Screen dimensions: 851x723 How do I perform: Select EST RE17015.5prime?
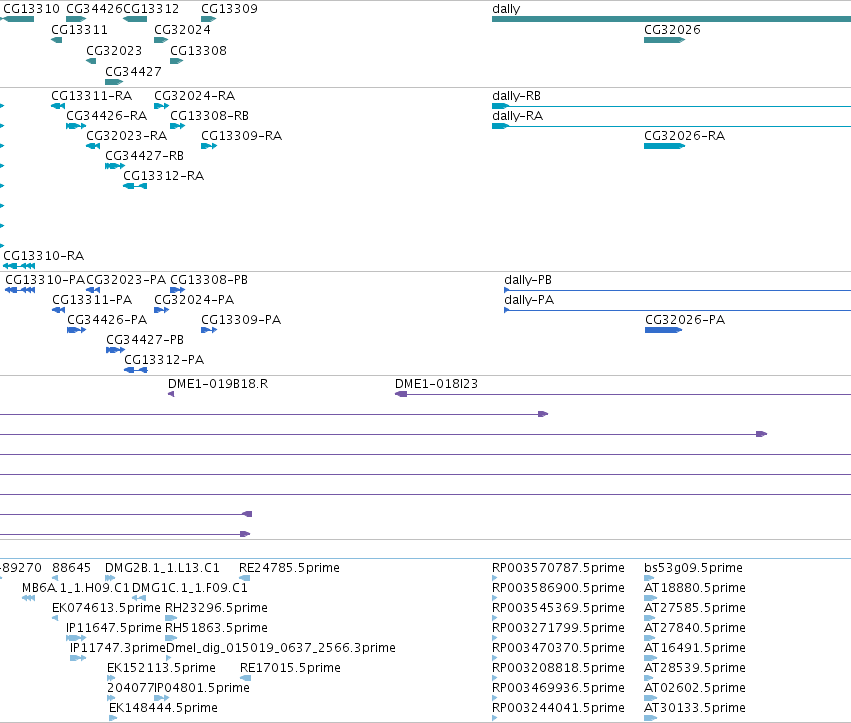(x=246, y=678)
